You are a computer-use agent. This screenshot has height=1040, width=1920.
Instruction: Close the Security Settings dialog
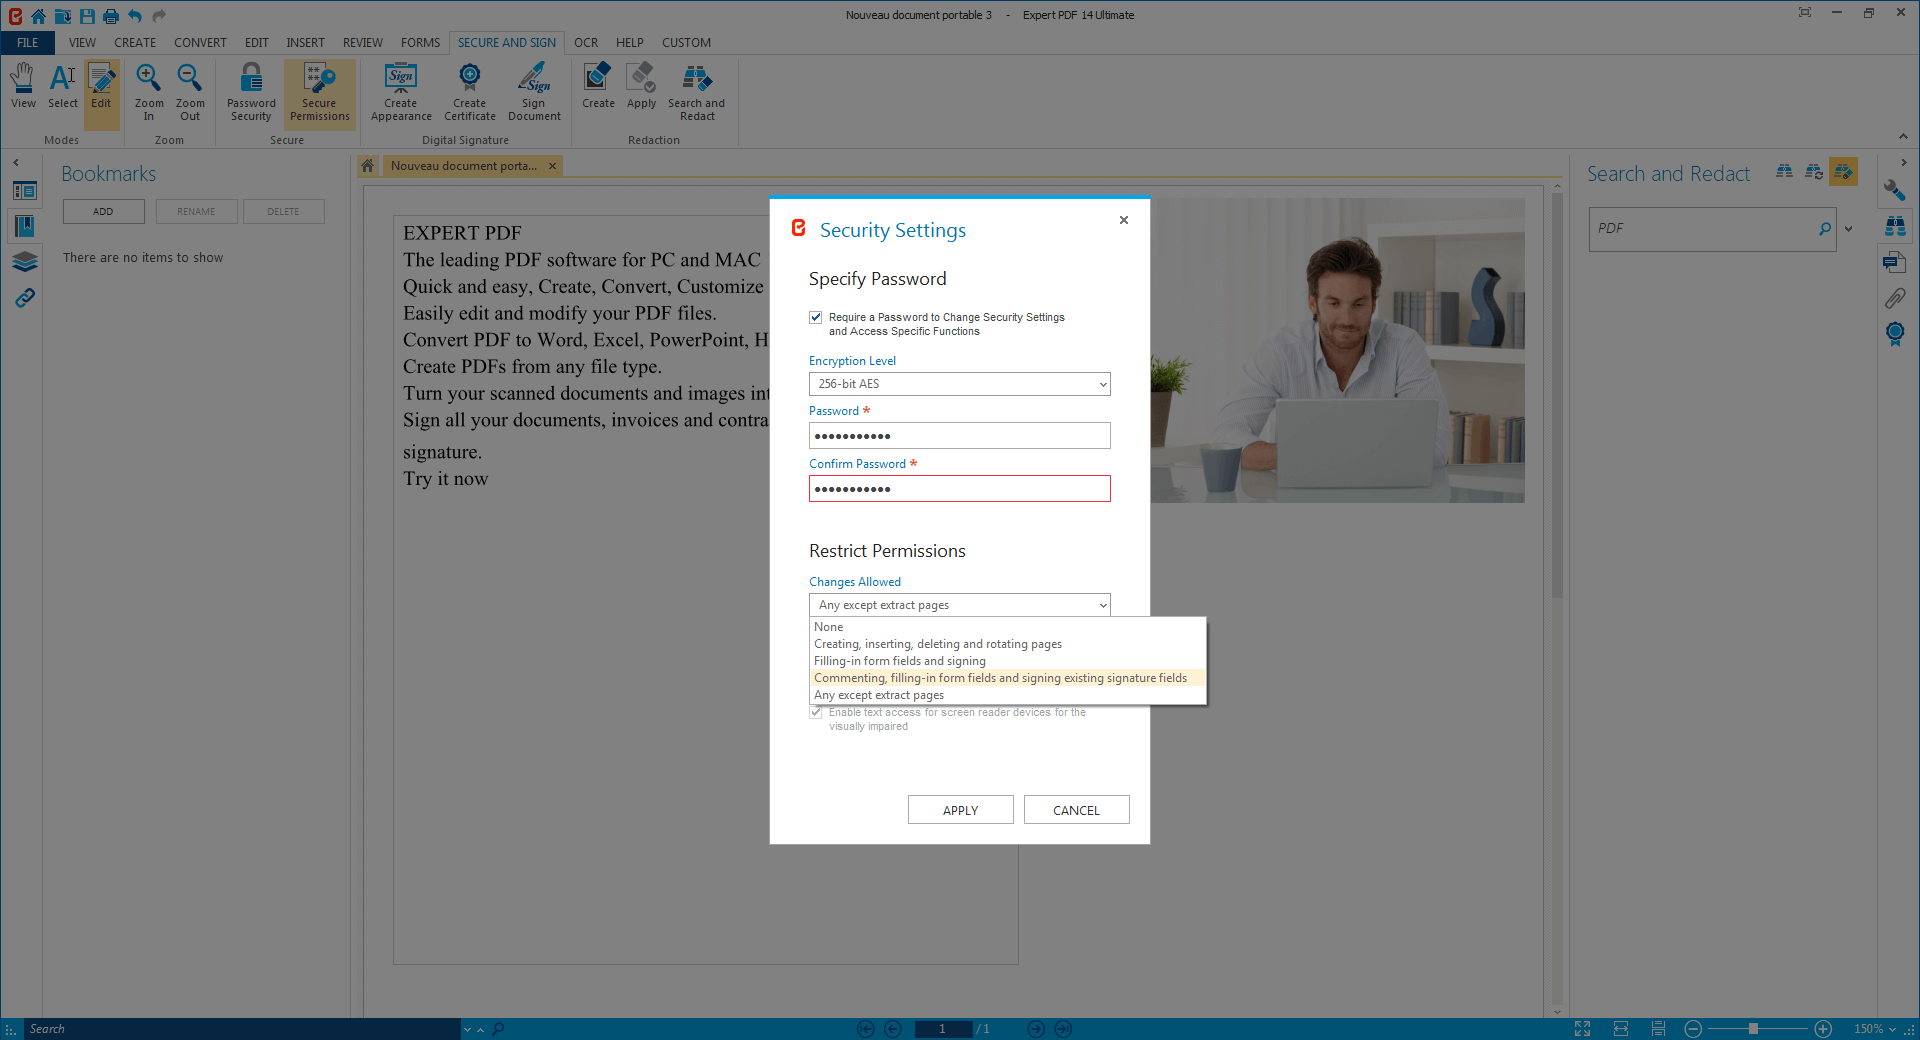[x=1124, y=220]
